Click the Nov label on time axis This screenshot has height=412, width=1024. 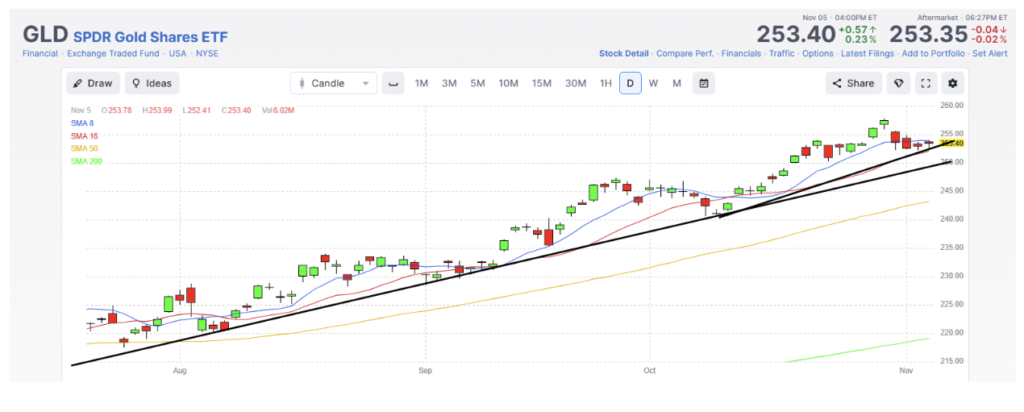click(x=906, y=371)
